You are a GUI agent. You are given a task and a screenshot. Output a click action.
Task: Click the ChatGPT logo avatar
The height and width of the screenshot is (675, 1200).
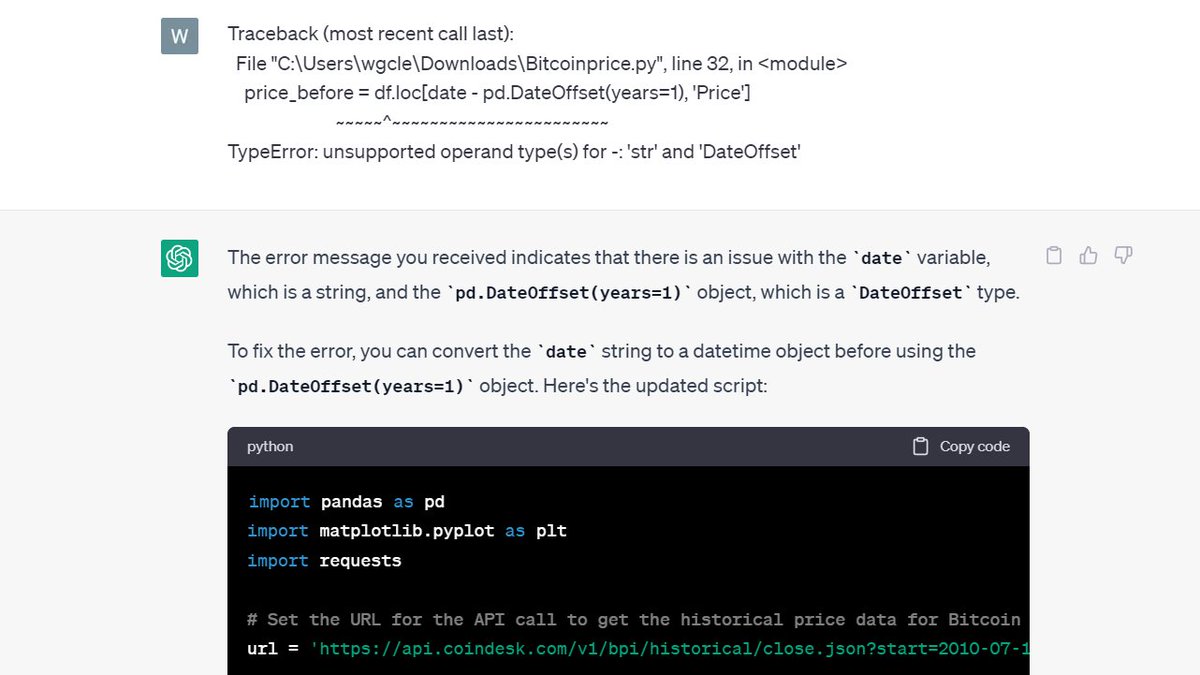pos(179,258)
